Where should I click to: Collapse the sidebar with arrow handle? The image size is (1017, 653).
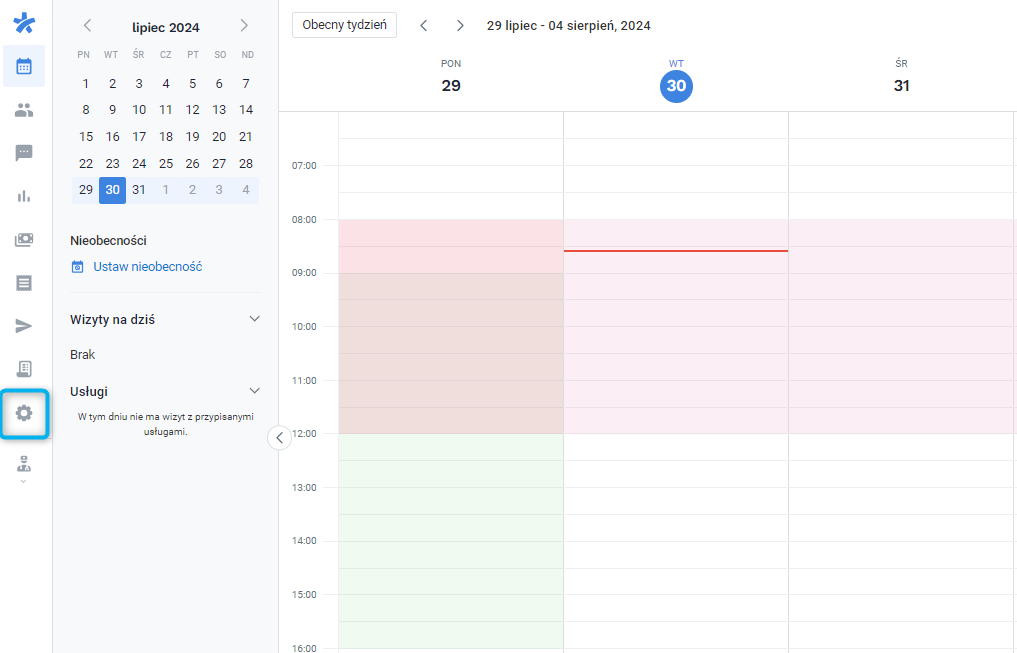[279, 437]
